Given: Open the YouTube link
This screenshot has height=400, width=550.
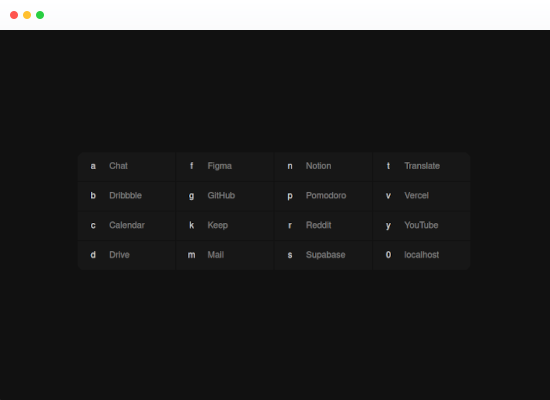Looking at the screenshot, I should tap(422, 226).
